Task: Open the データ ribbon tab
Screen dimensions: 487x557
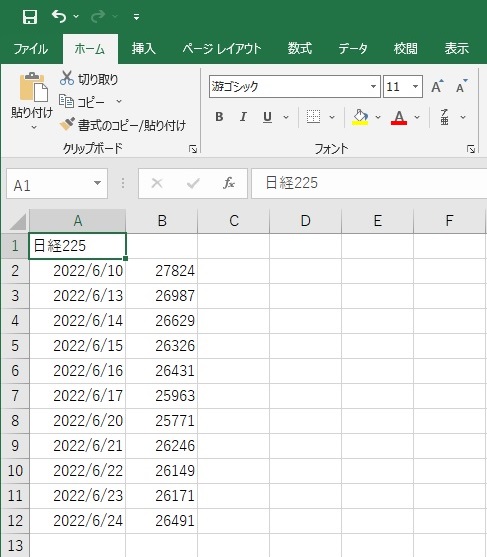Action: [x=353, y=49]
